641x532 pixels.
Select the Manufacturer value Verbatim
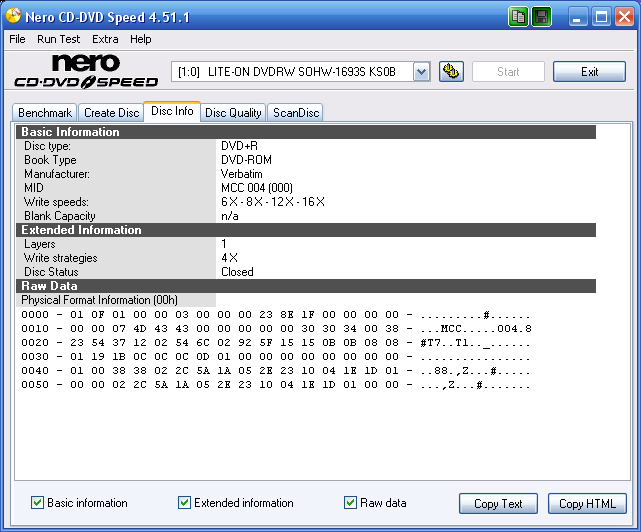pyautogui.click(x=242, y=174)
